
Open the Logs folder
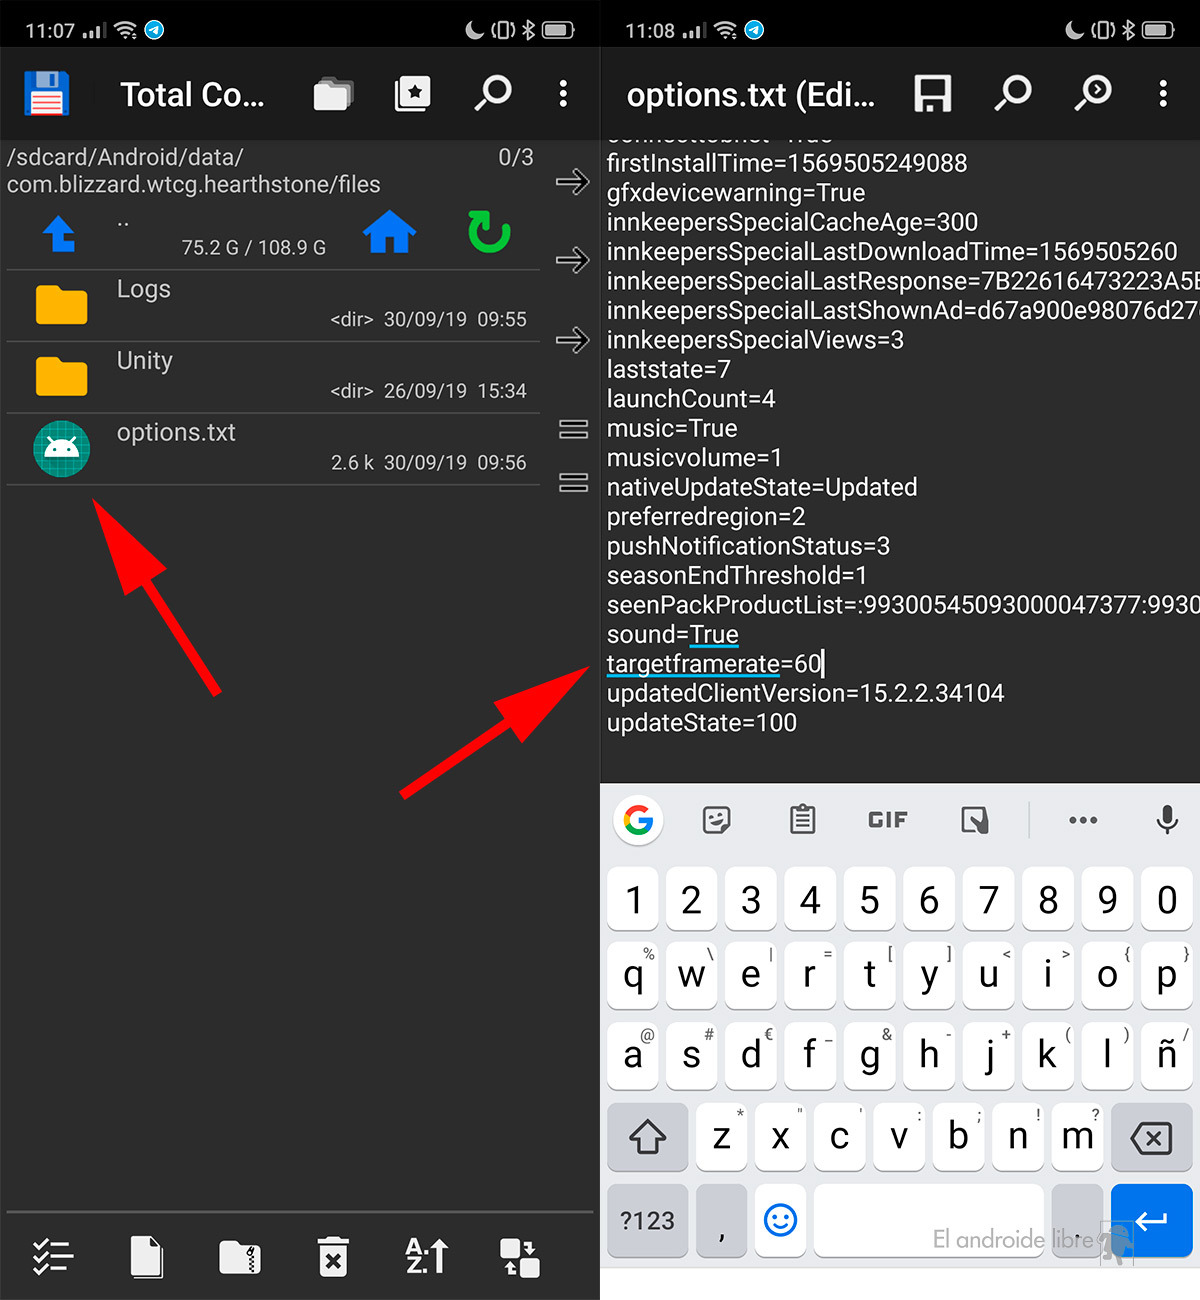pos(273,305)
